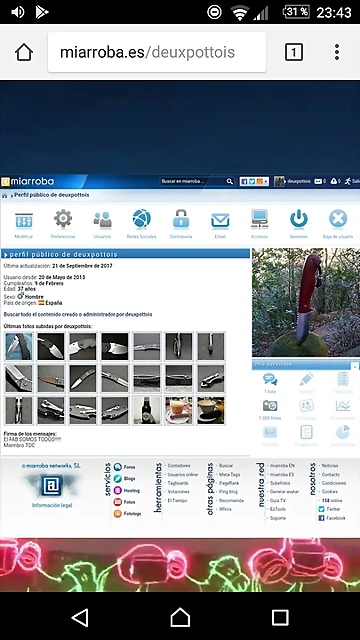This screenshot has width=360, height=640.
Task: Click Buscar todo el contenido creado link
Action: 78,315
